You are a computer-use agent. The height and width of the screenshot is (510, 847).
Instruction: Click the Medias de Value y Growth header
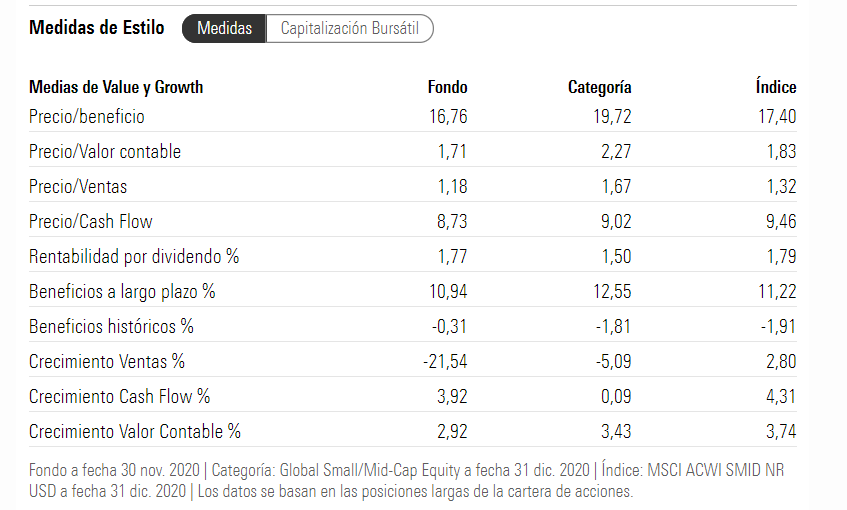[116, 87]
